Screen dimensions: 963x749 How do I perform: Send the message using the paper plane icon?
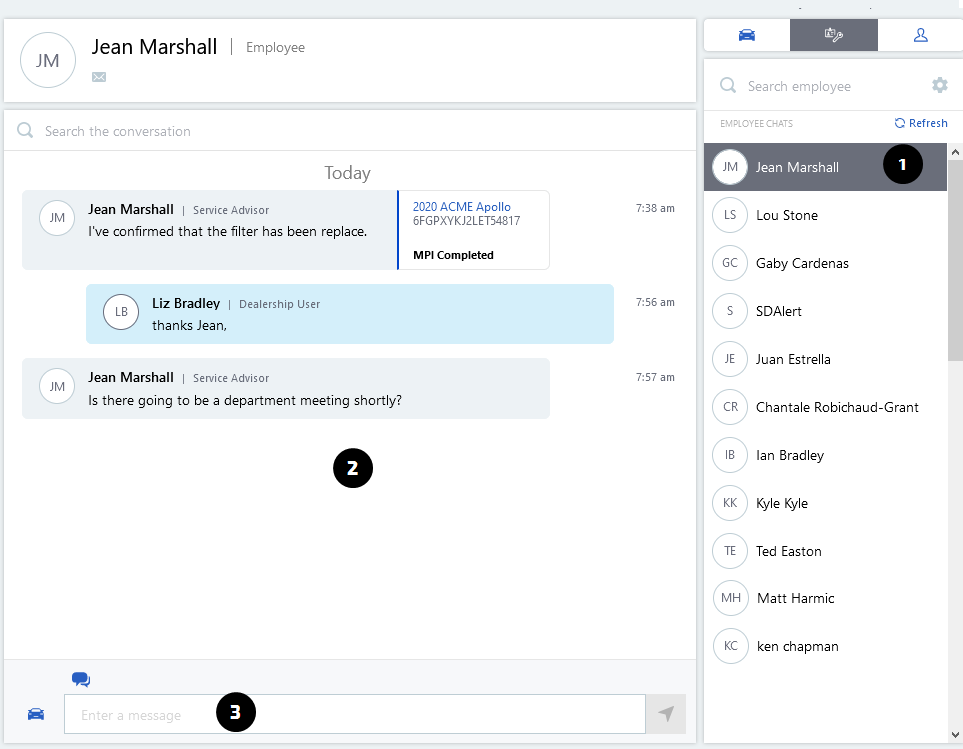665,713
